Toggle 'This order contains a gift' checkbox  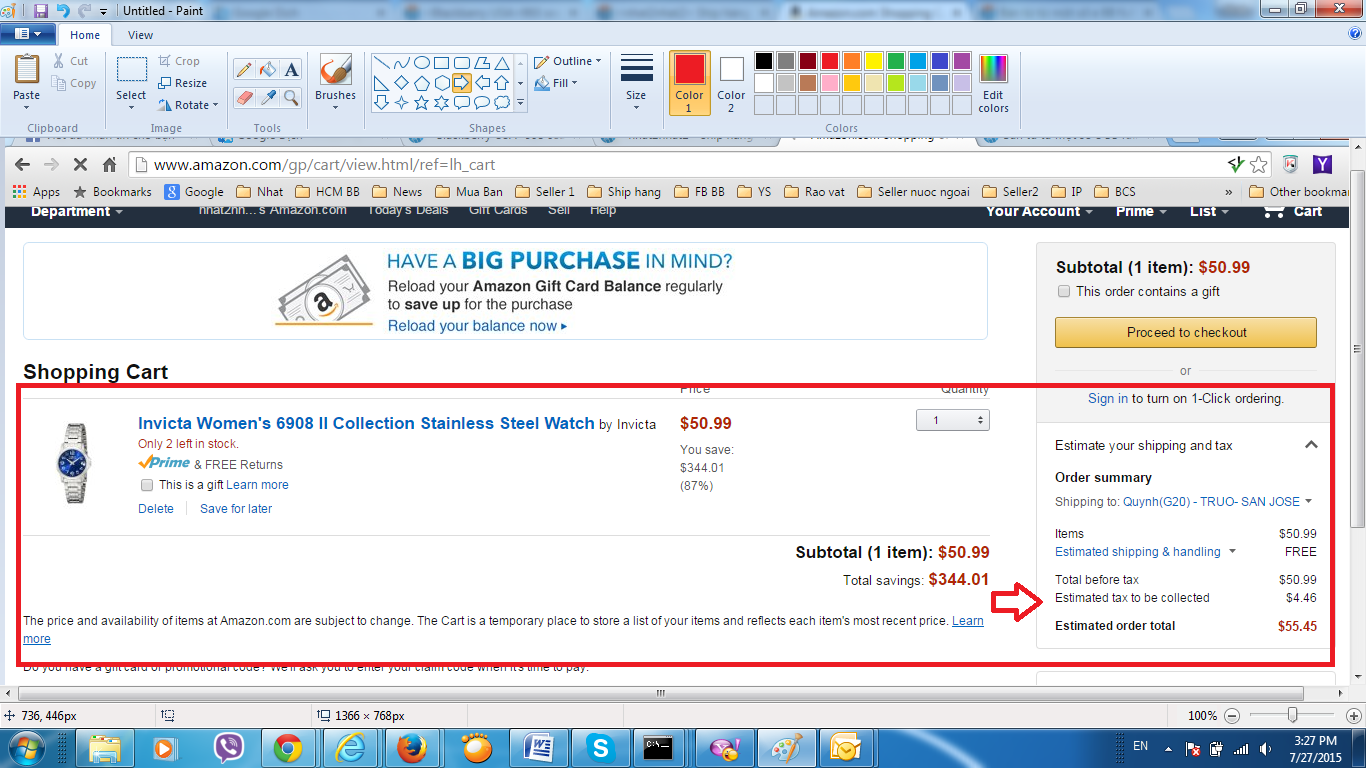(x=1064, y=292)
